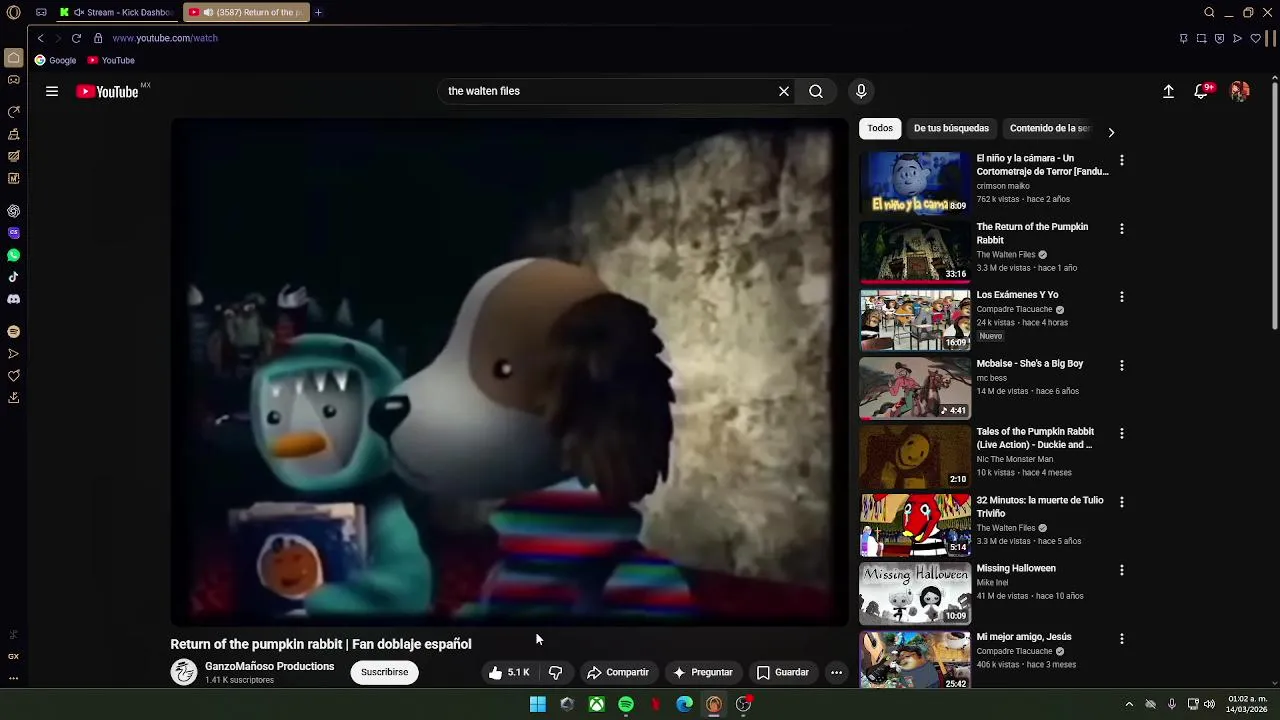Open the sidebar downloads icon
Viewport: 1280px width, 720px height.
click(14, 397)
